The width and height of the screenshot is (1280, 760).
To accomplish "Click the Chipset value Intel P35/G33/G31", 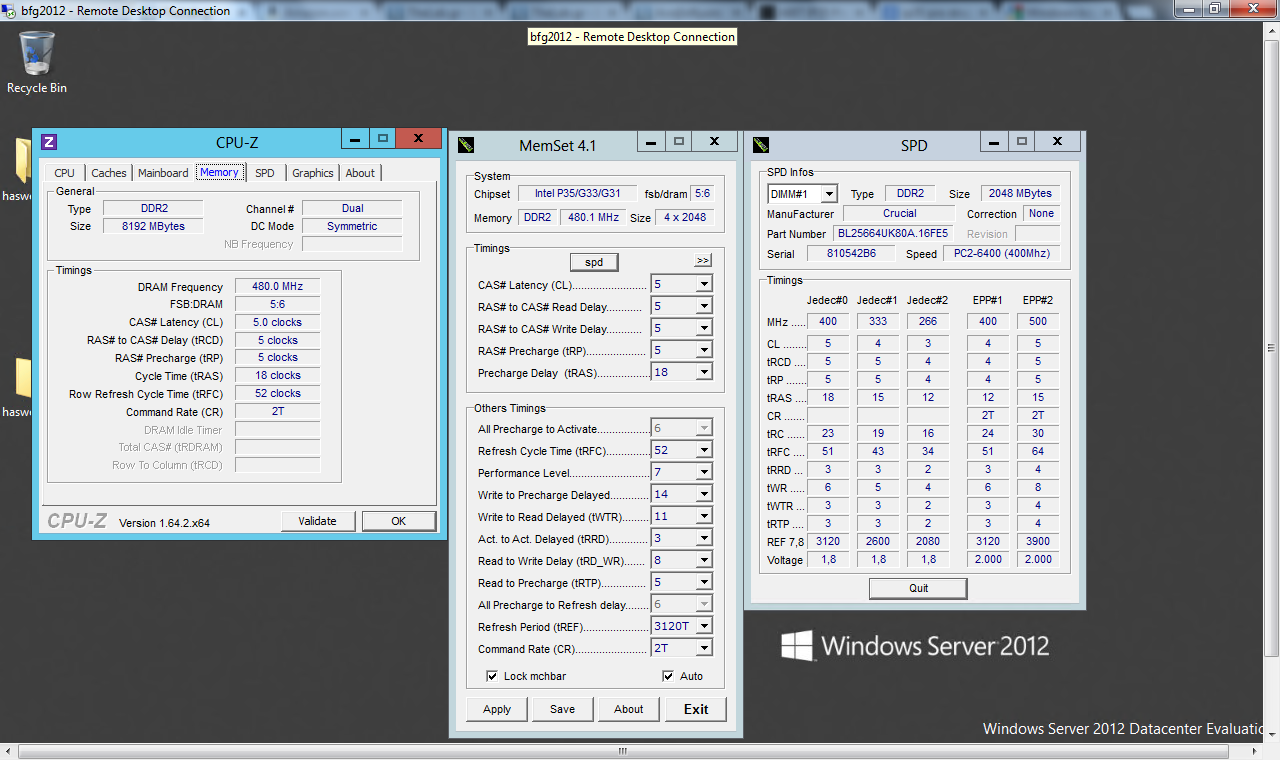I will click(x=578, y=193).
